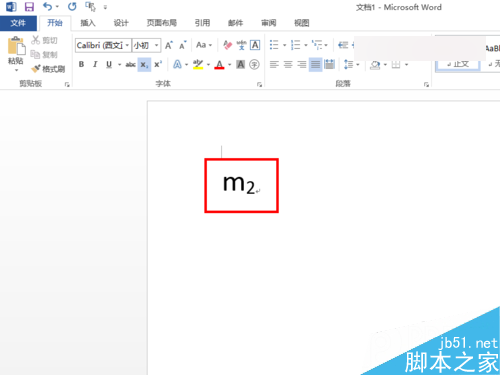
Task: Toggle the subscript button off
Action: pos(144,64)
